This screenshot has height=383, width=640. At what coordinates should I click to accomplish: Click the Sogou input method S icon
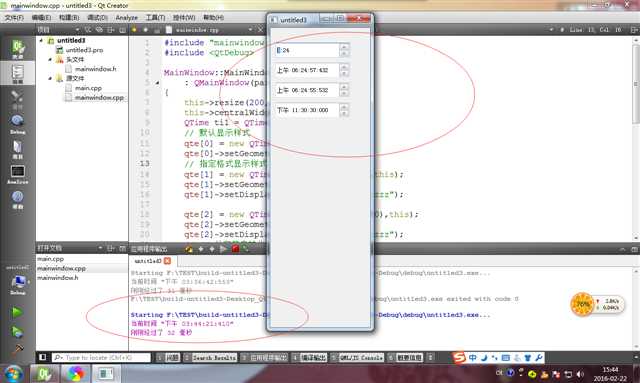pos(459,358)
